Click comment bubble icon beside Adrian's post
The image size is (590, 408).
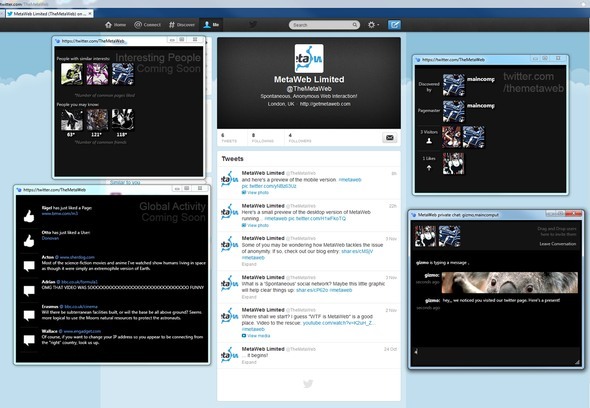click(29, 291)
